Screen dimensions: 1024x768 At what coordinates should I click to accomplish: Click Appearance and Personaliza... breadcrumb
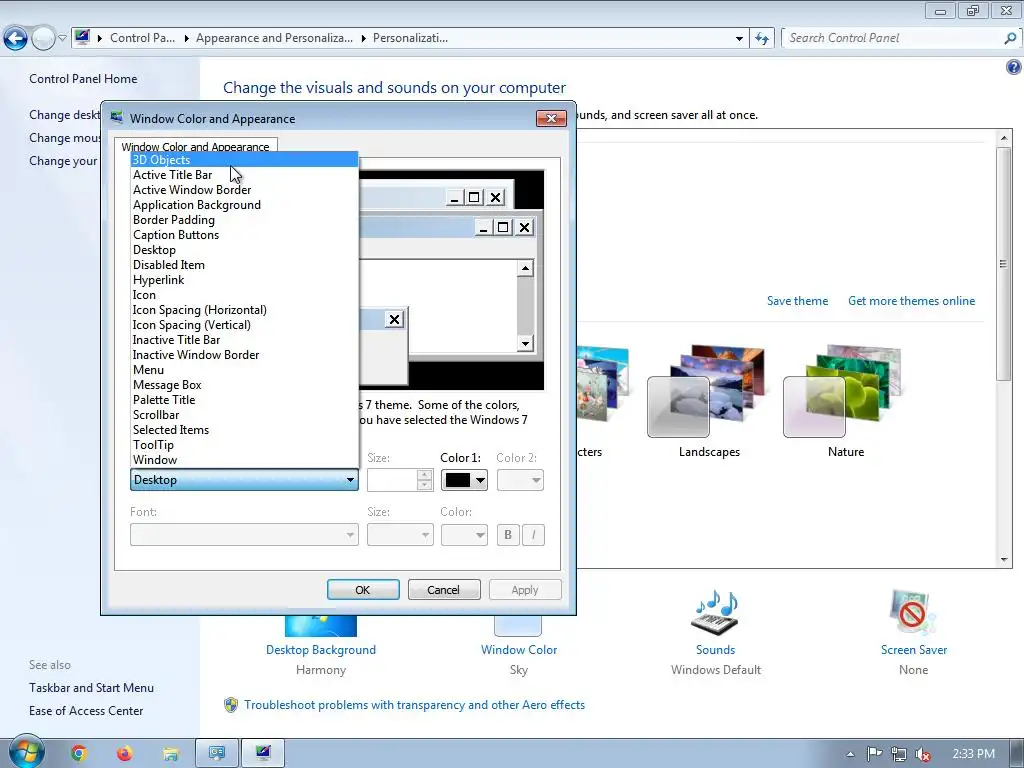click(x=274, y=38)
